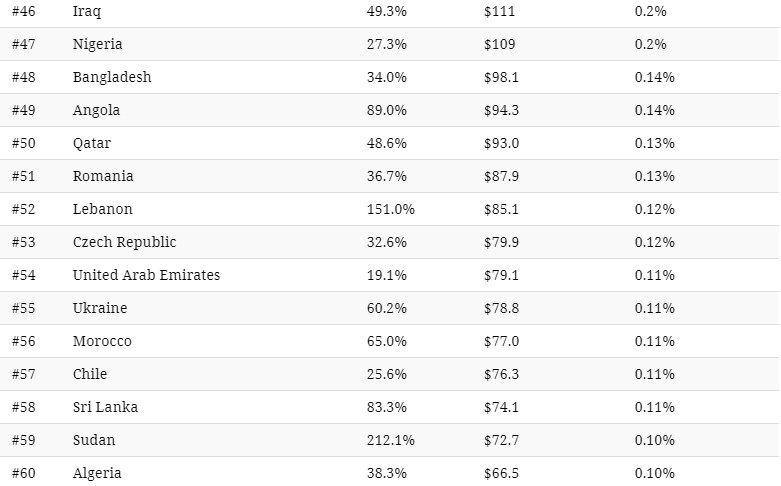Viewport: 781px width, 486px height.
Task: Select the Angola country cell
Action: (x=96, y=110)
